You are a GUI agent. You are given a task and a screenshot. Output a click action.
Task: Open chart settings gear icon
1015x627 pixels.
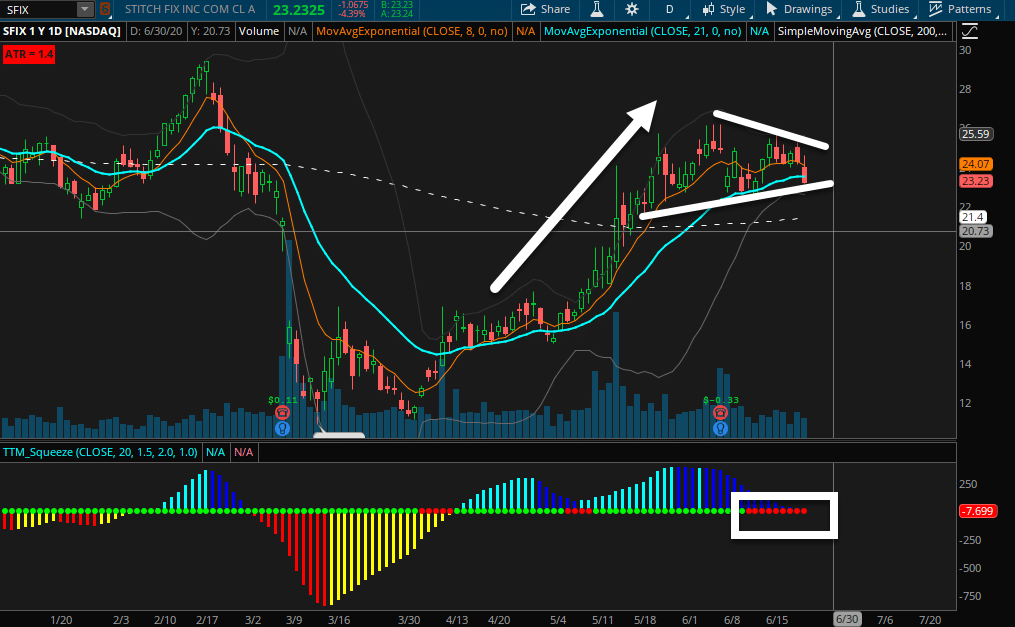632,9
